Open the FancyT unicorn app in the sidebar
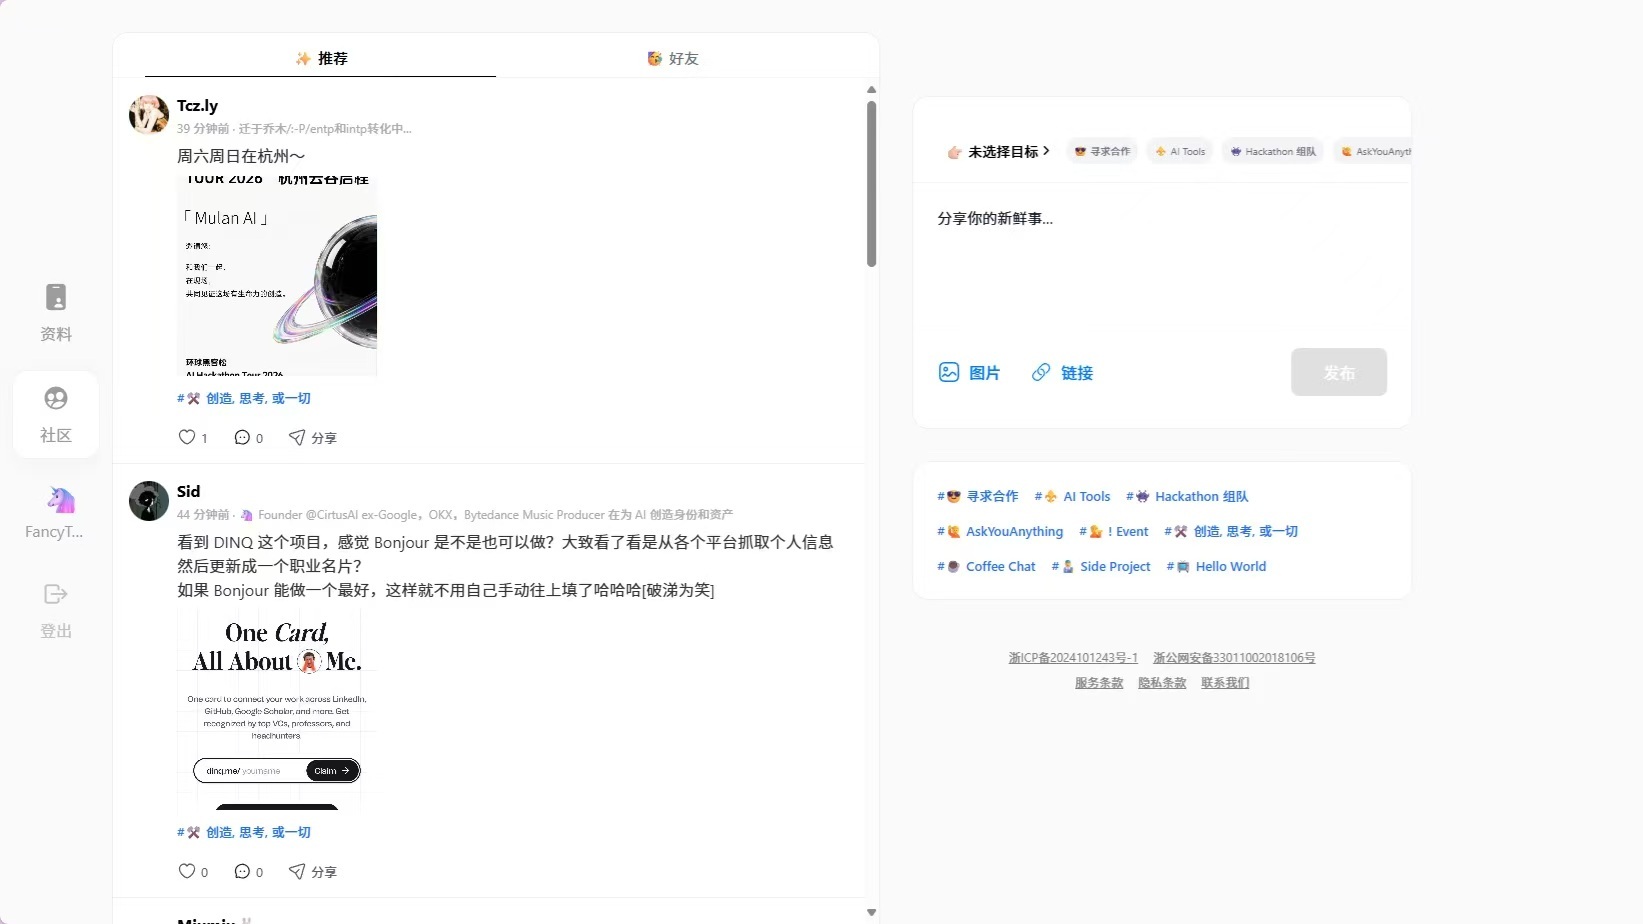 (x=55, y=510)
